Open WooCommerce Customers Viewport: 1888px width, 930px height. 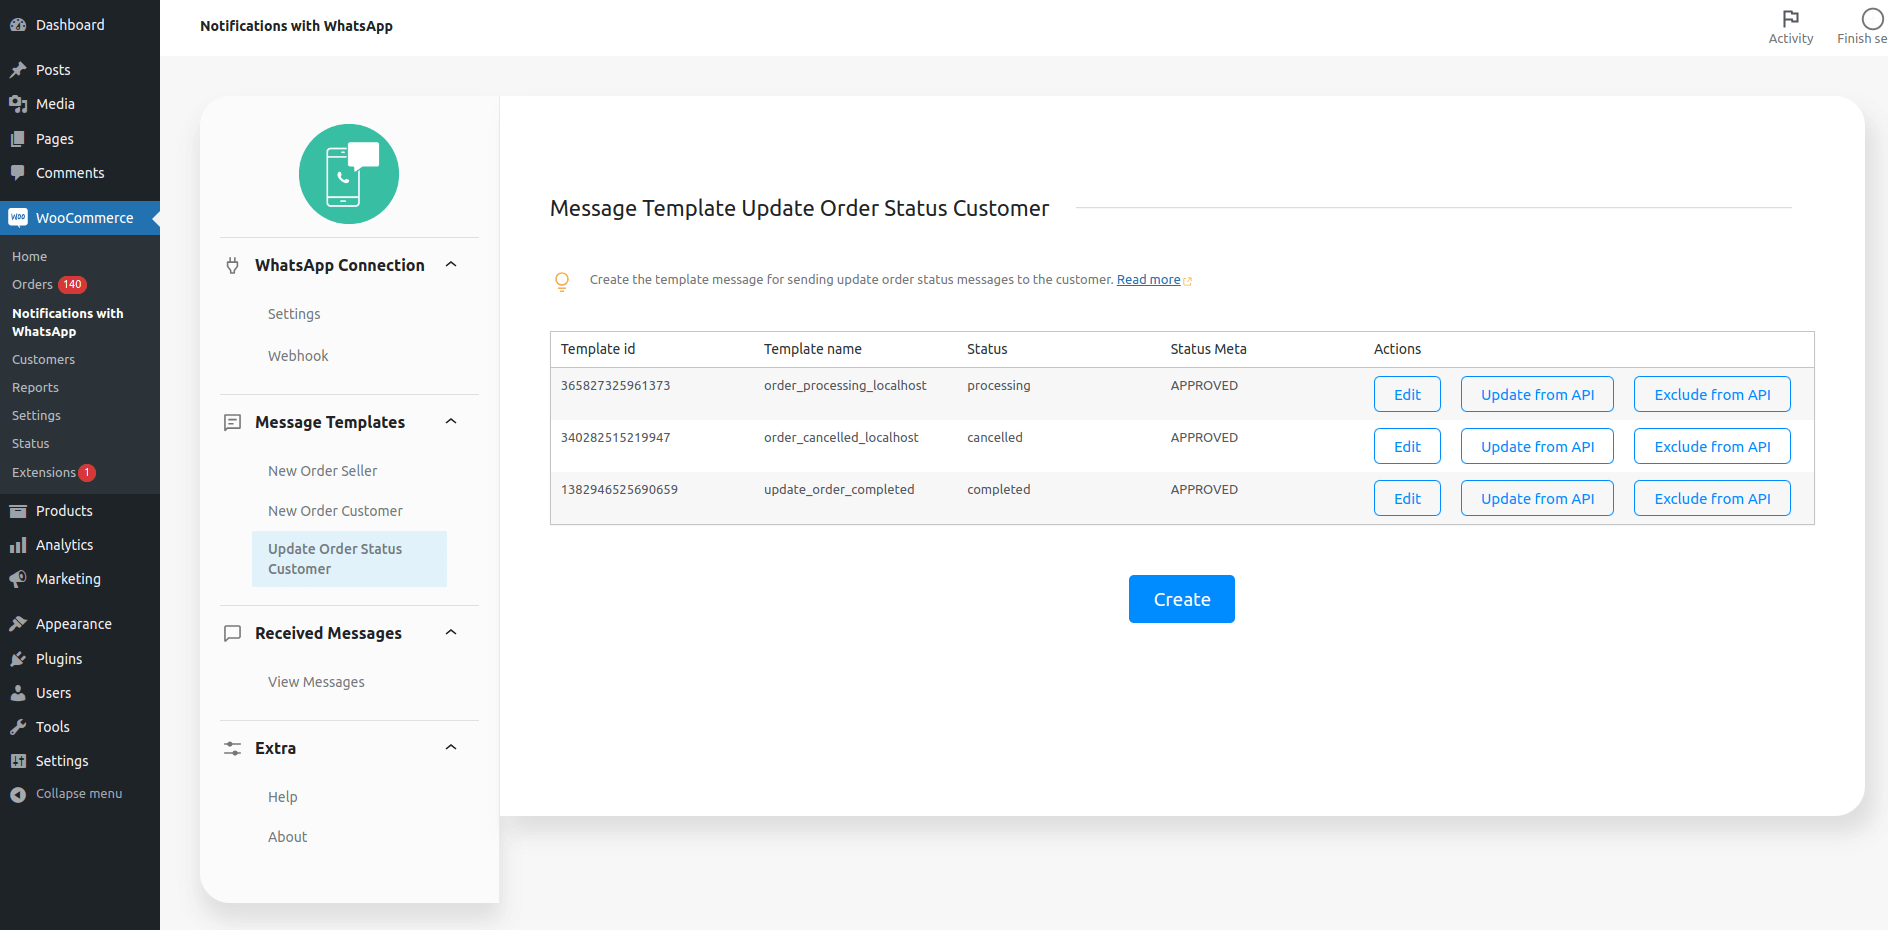click(43, 360)
